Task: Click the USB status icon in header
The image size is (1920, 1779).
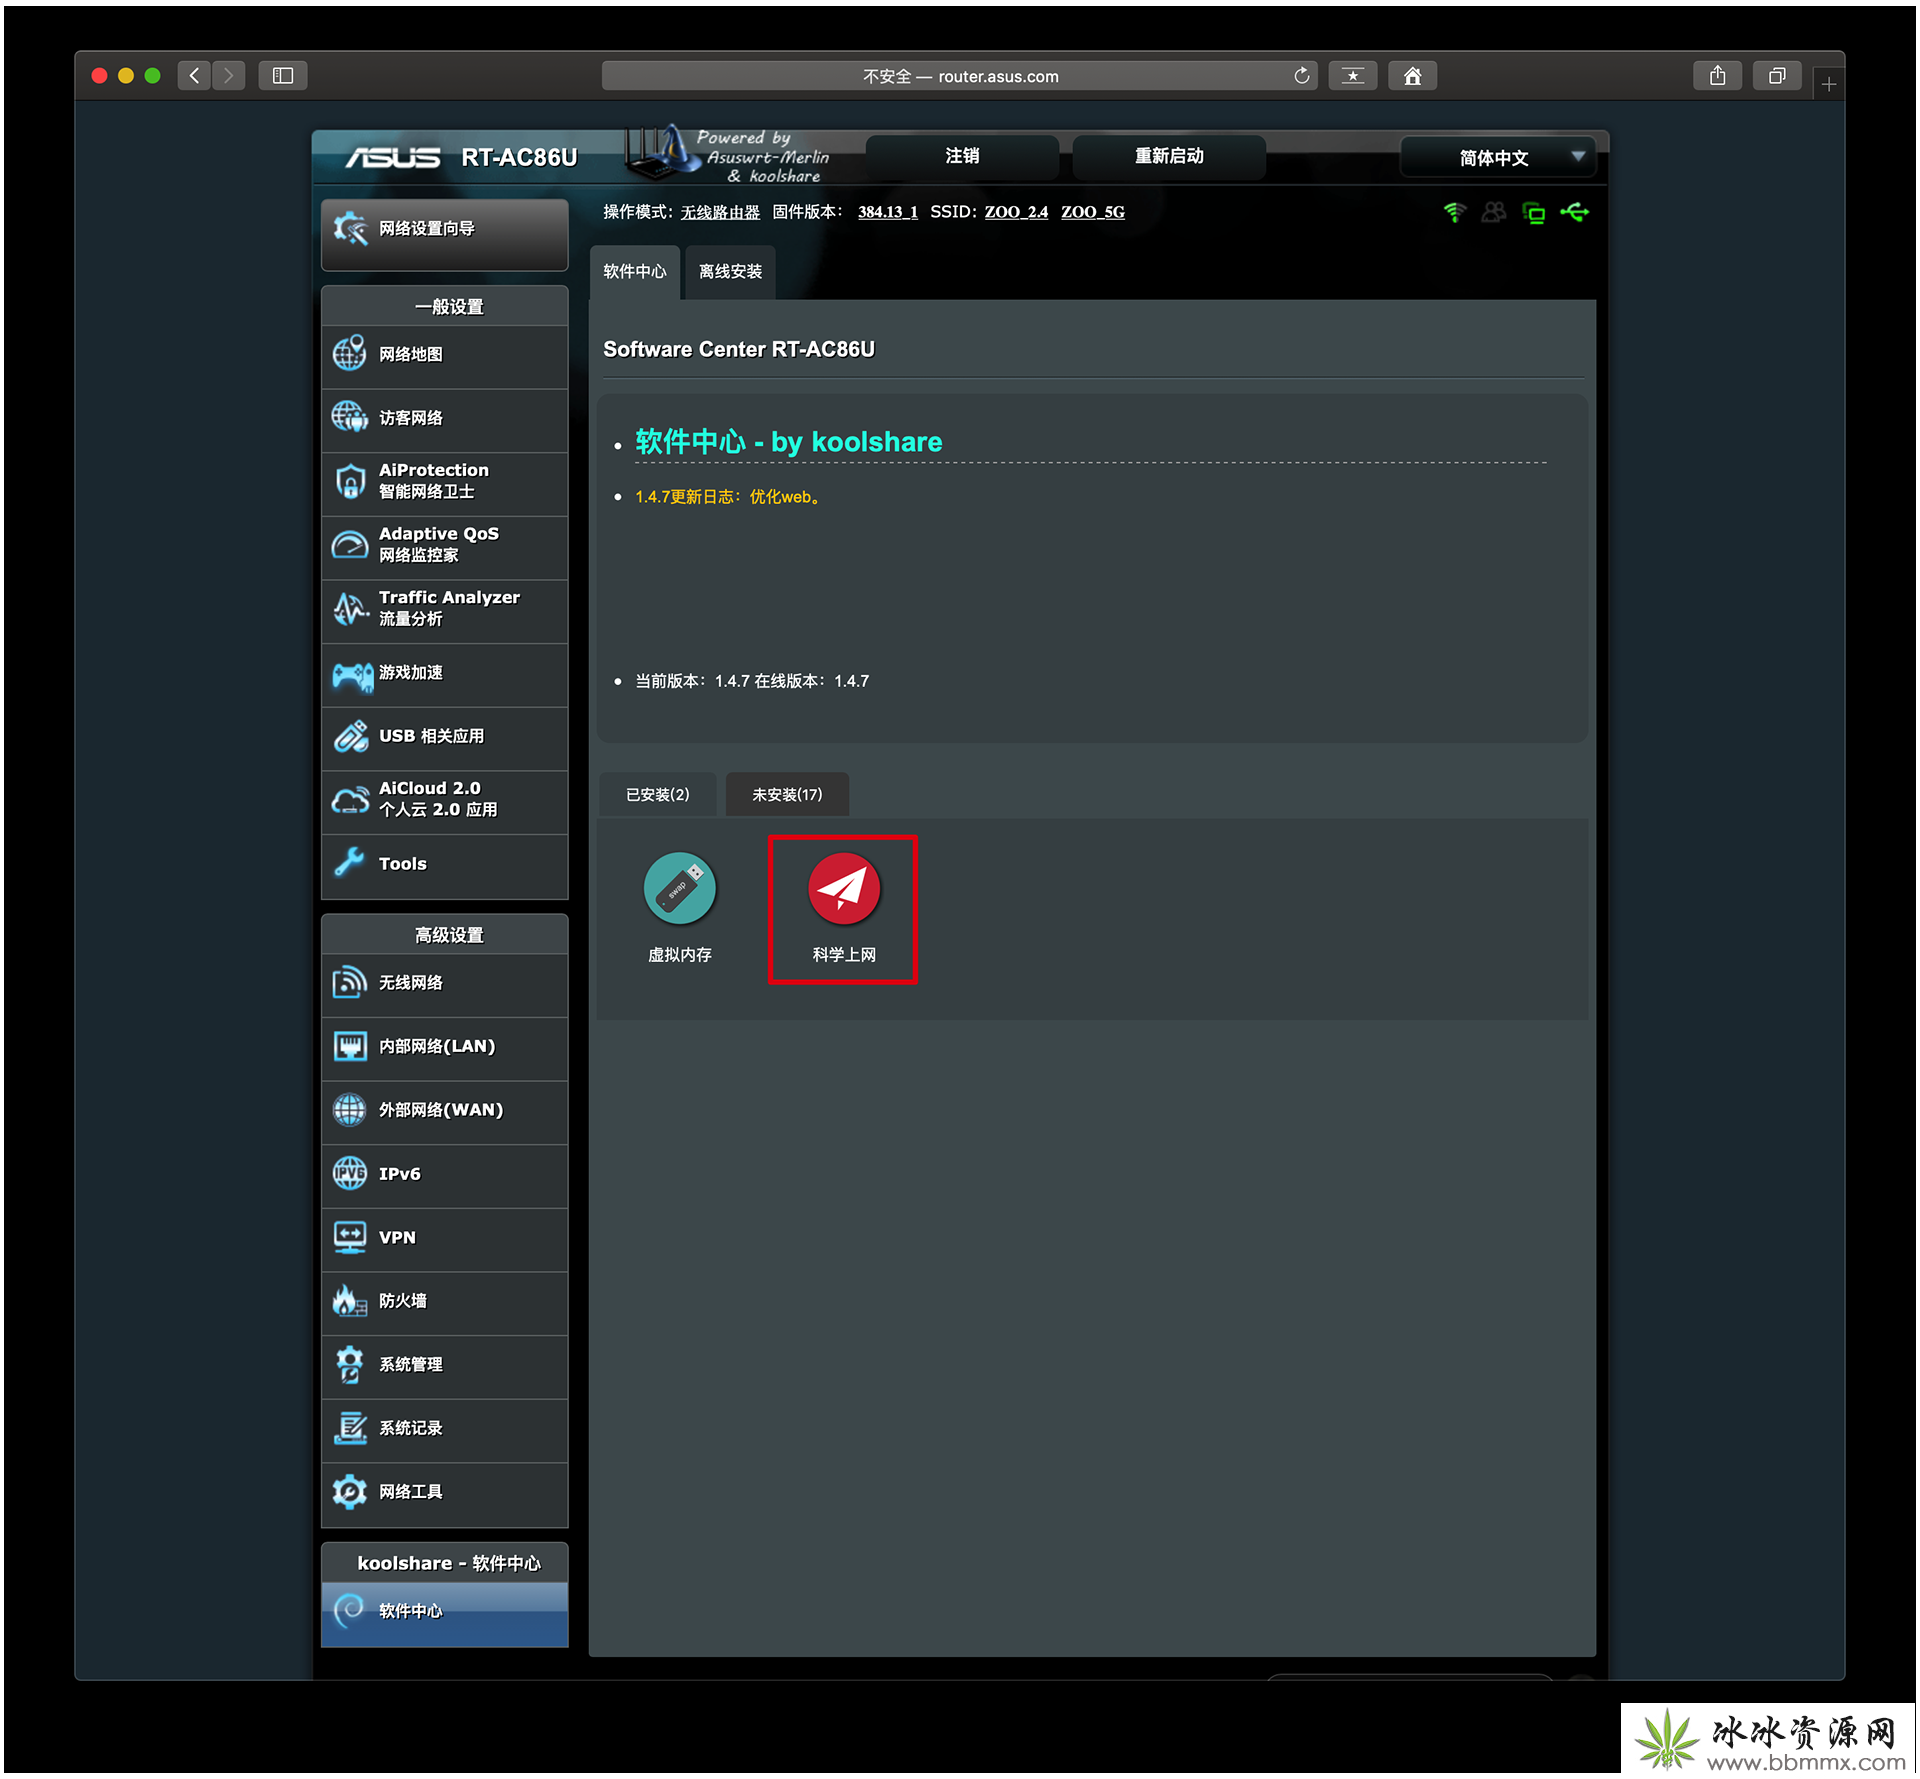Action: click(1574, 212)
